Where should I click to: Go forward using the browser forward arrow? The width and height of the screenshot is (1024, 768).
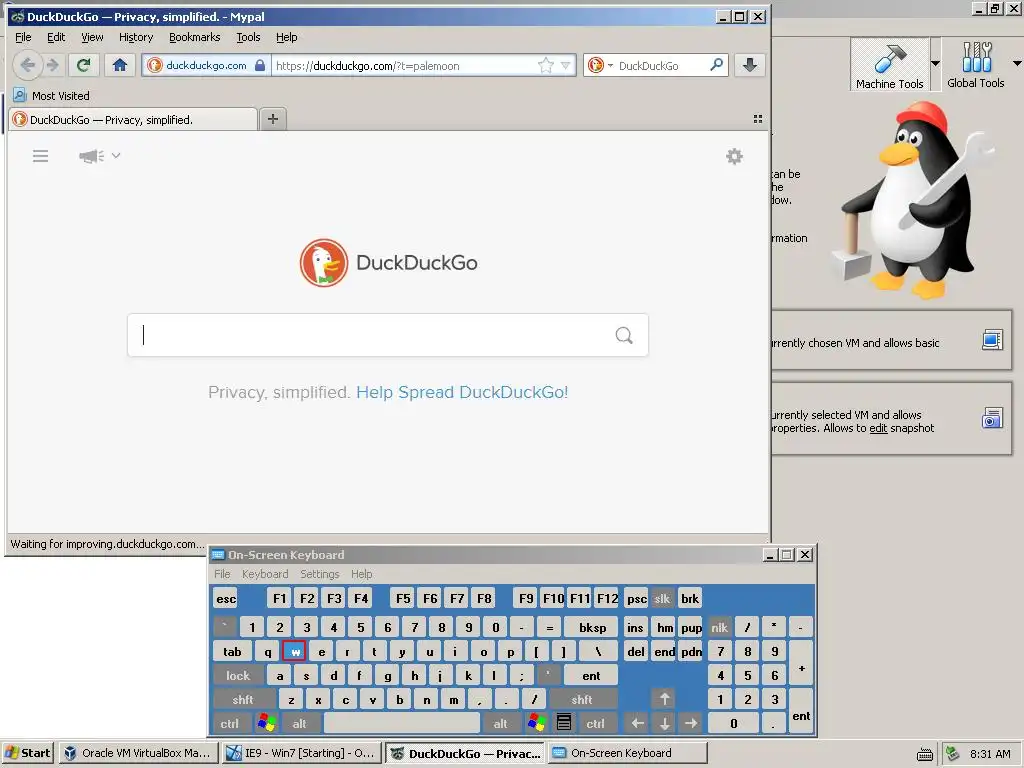click(x=53, y=65)
